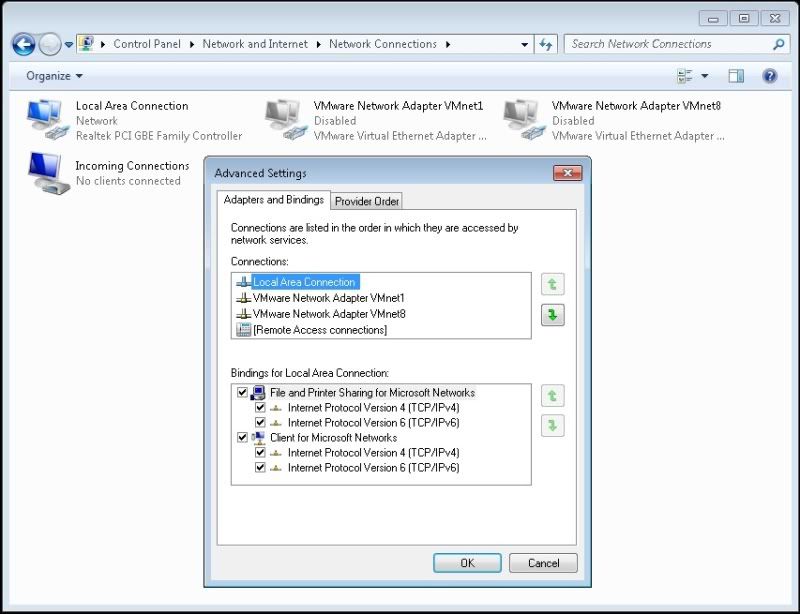Uncheck TCP/IPv4 under Client for Microsoft Networks
Image resolution: width=800 pixels, height=614 pixels.
[x=260, y=452]
